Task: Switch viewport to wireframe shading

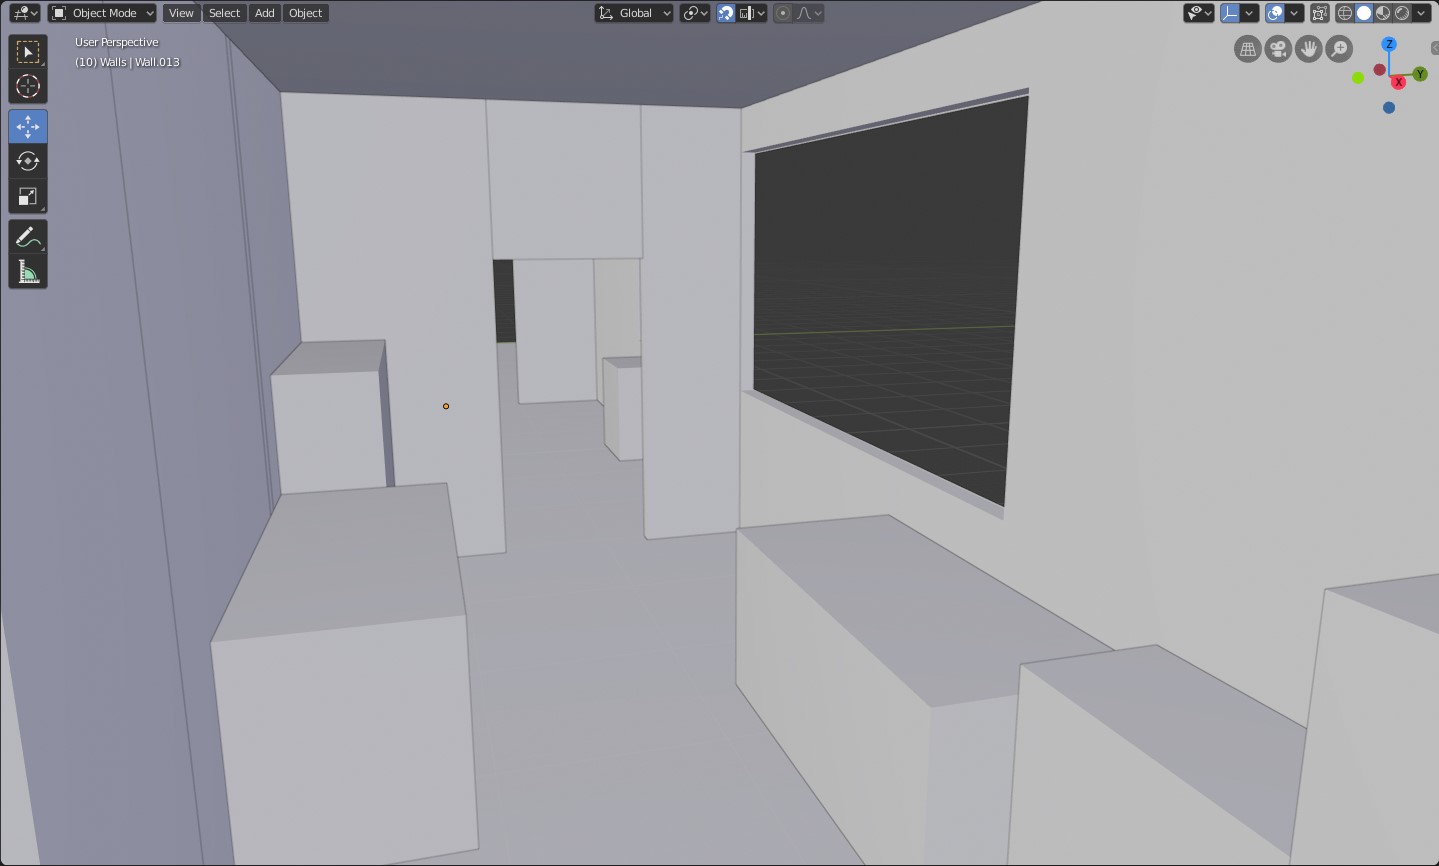Action: tap(1345, 13)
